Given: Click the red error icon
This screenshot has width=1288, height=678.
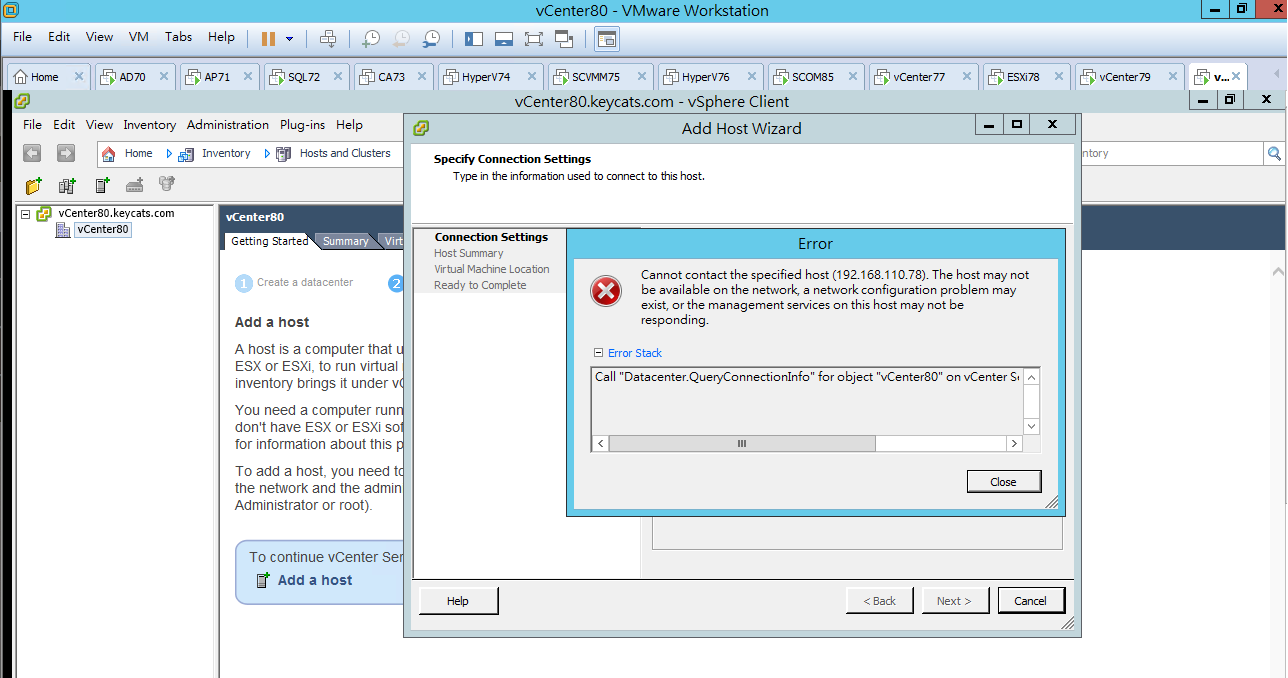Looking at the screenshot, I should coord(606,291).
